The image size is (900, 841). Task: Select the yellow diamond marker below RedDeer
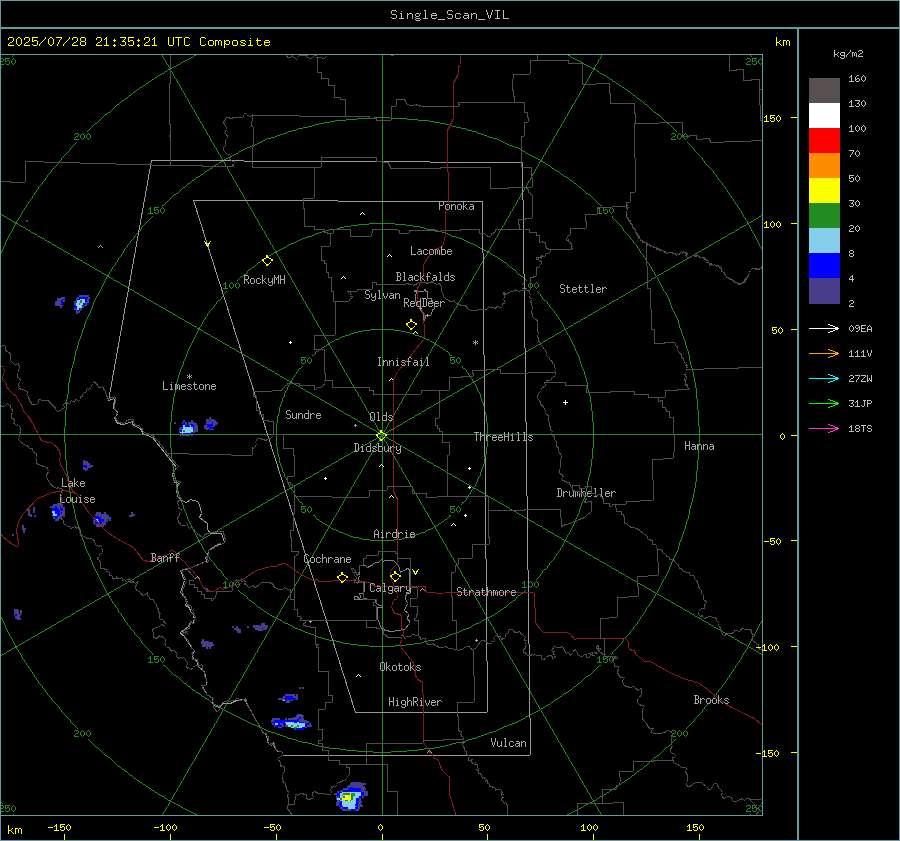tap(411, 325)
